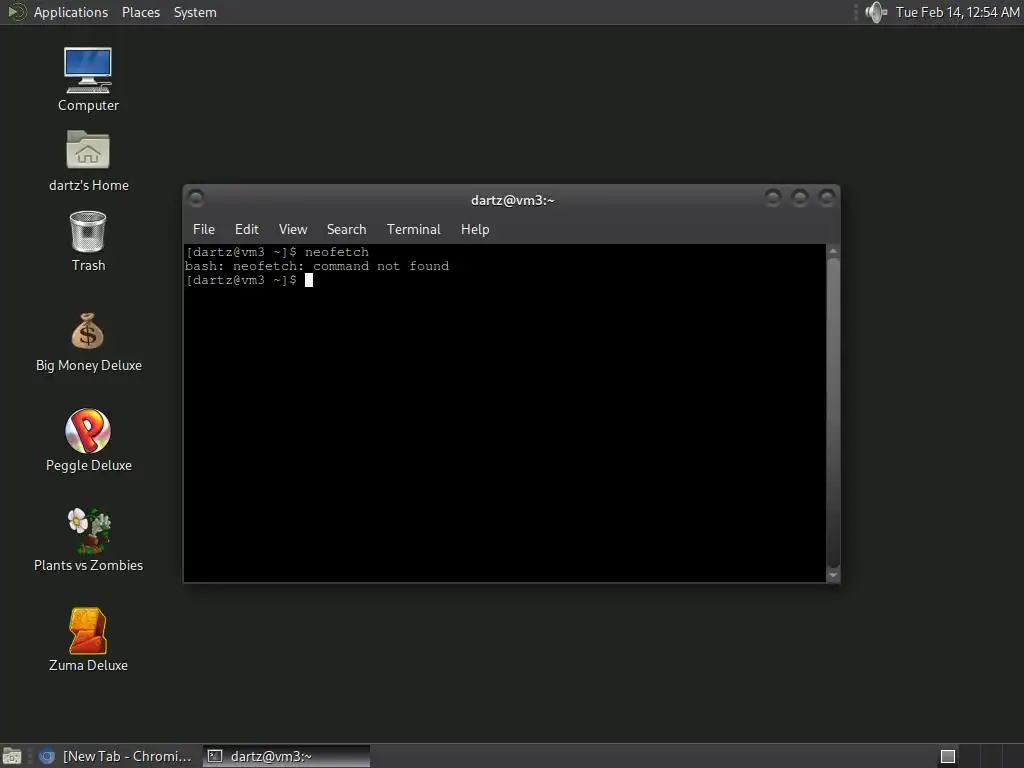Viewport: 1024px width, 768px height.
Task: Maximize the terminal window
Action: coord(799,197)
